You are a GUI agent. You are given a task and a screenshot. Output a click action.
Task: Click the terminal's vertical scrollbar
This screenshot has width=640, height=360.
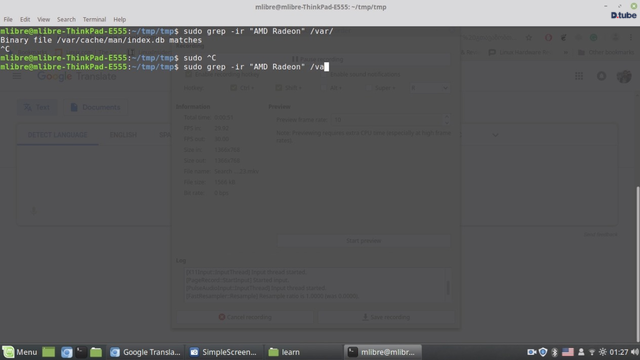pyautogui.click(x=638, y=263)
